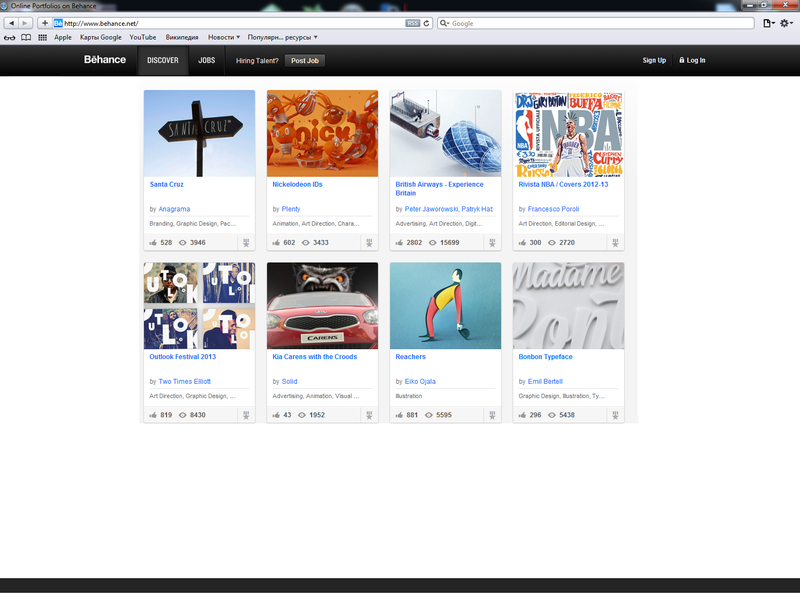The image size is (800, 593).
Task: Open the Reachers title link
Action: click(410, 357)
